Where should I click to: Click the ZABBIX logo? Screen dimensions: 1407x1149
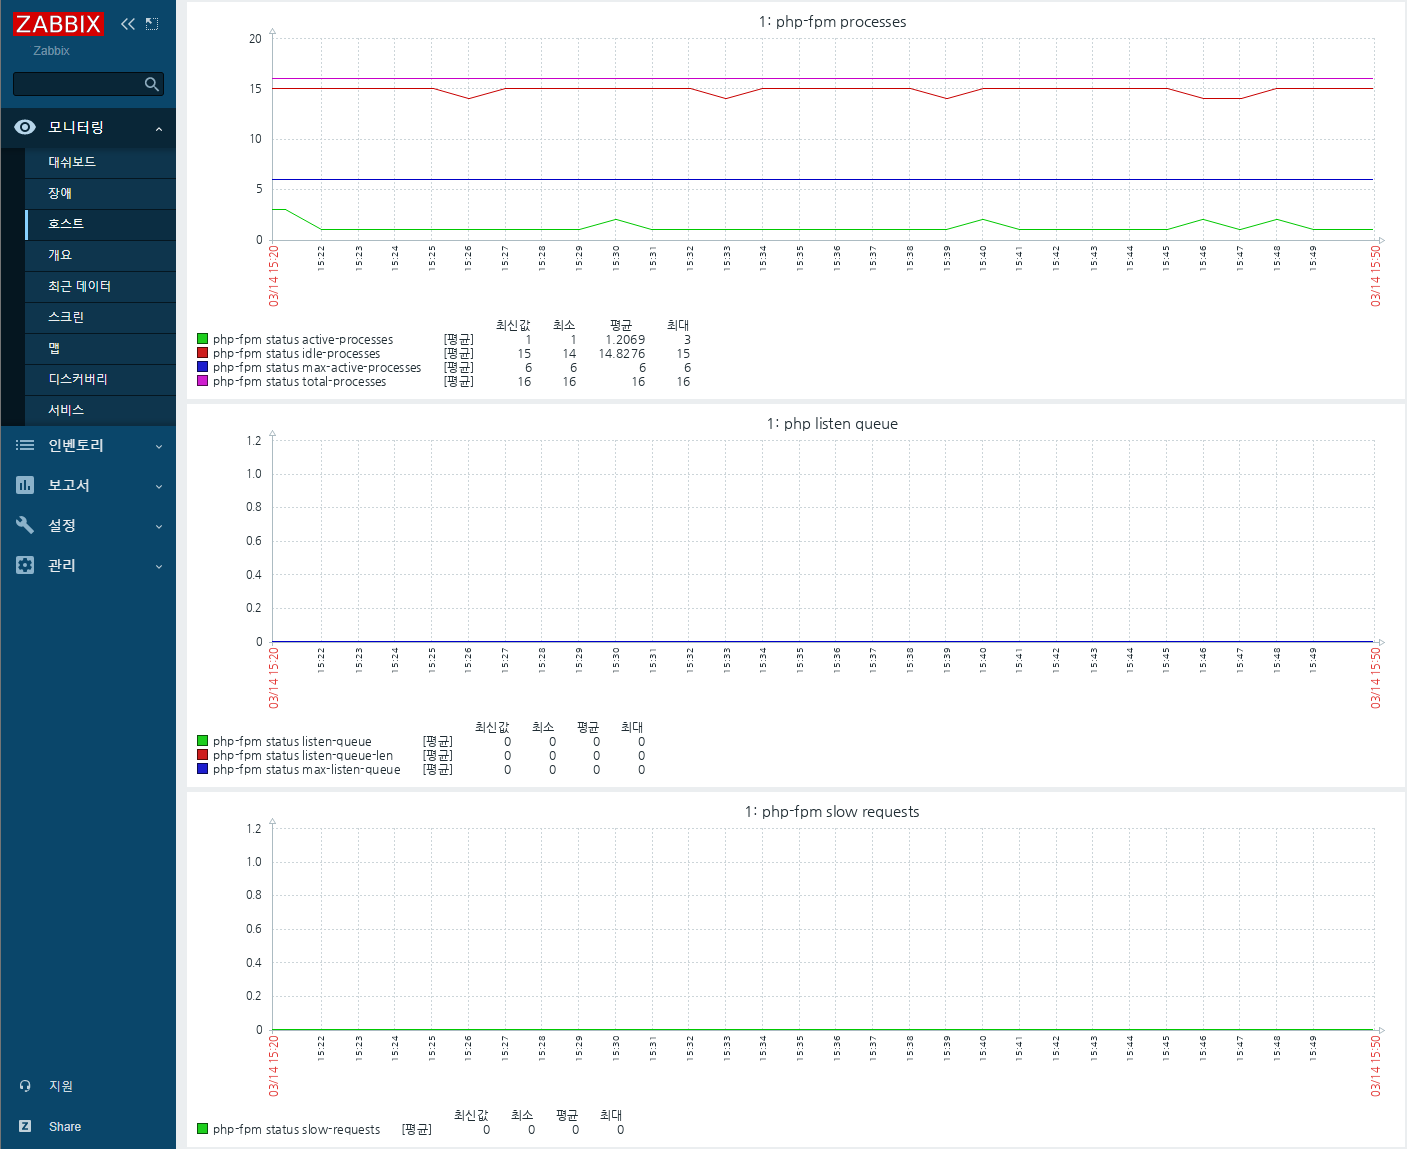[58, 23]
